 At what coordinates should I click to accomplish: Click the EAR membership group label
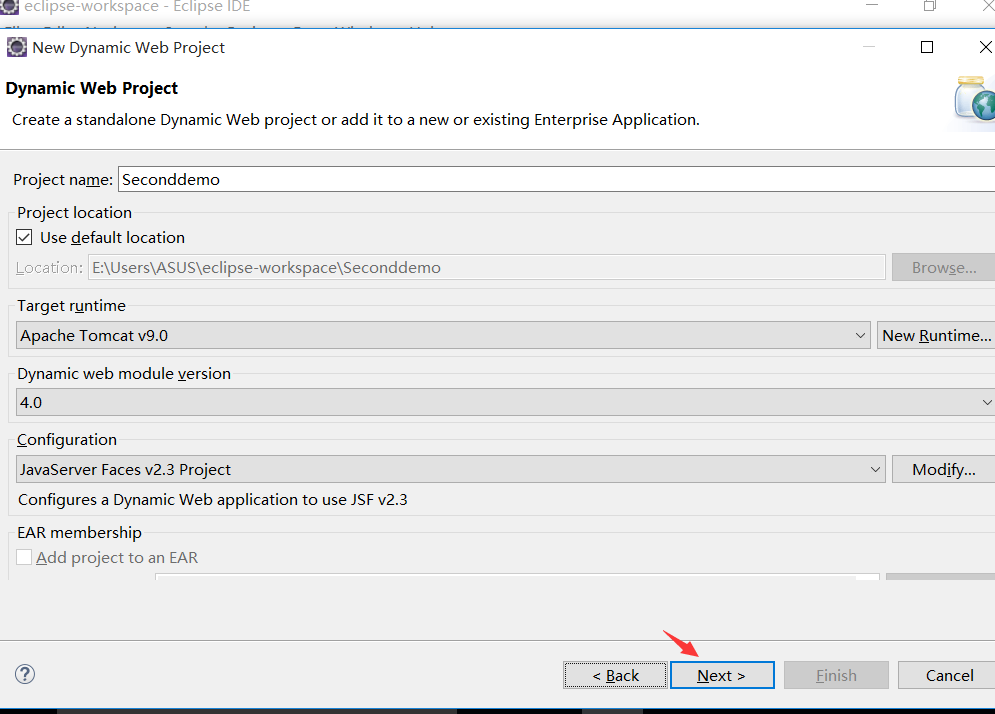click(79, 532)
